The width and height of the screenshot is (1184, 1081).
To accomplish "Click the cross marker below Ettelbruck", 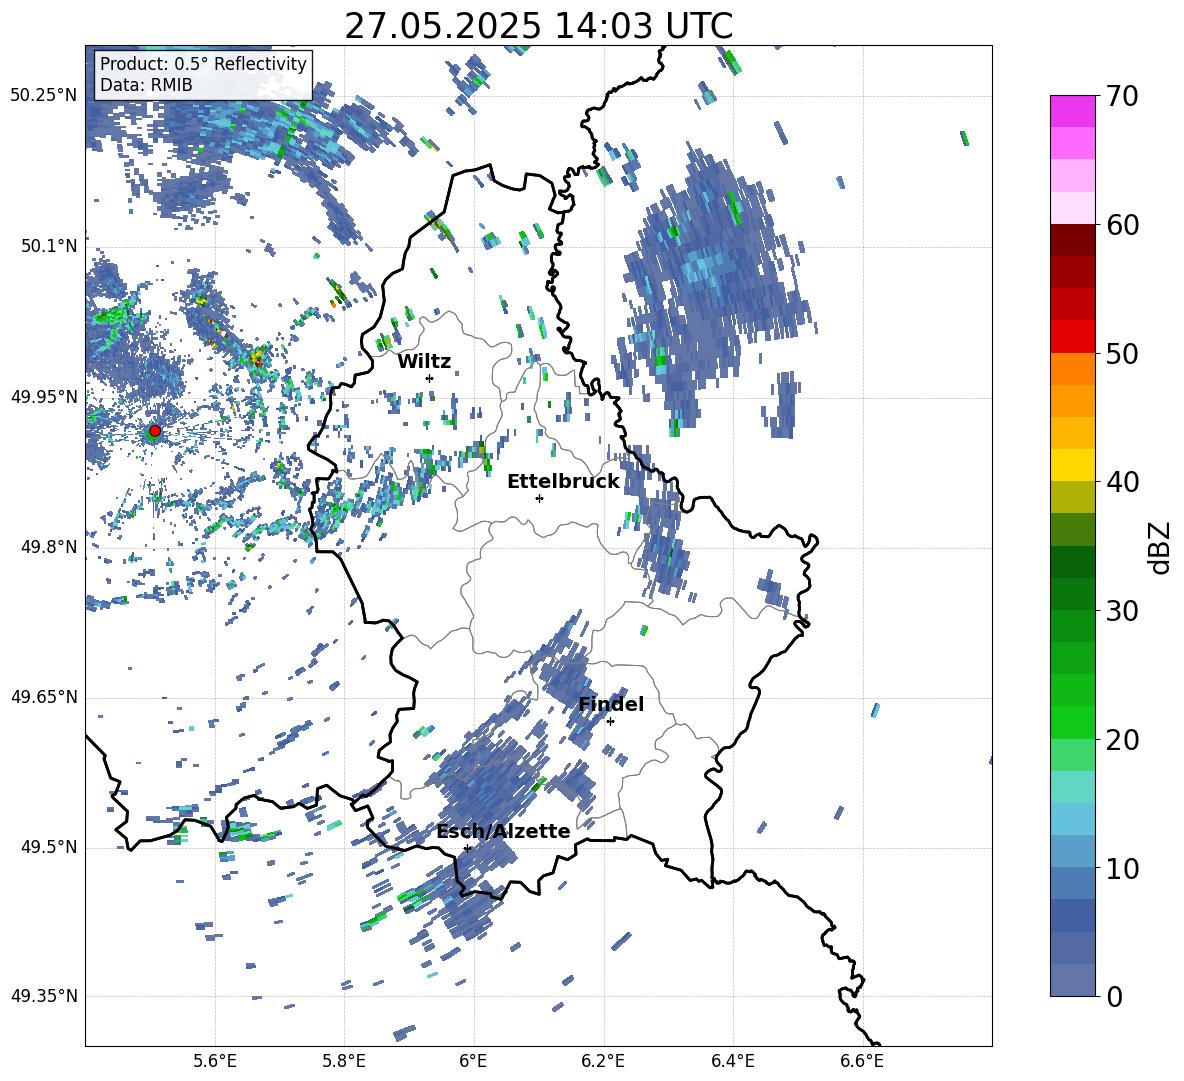I will point(539,498).
